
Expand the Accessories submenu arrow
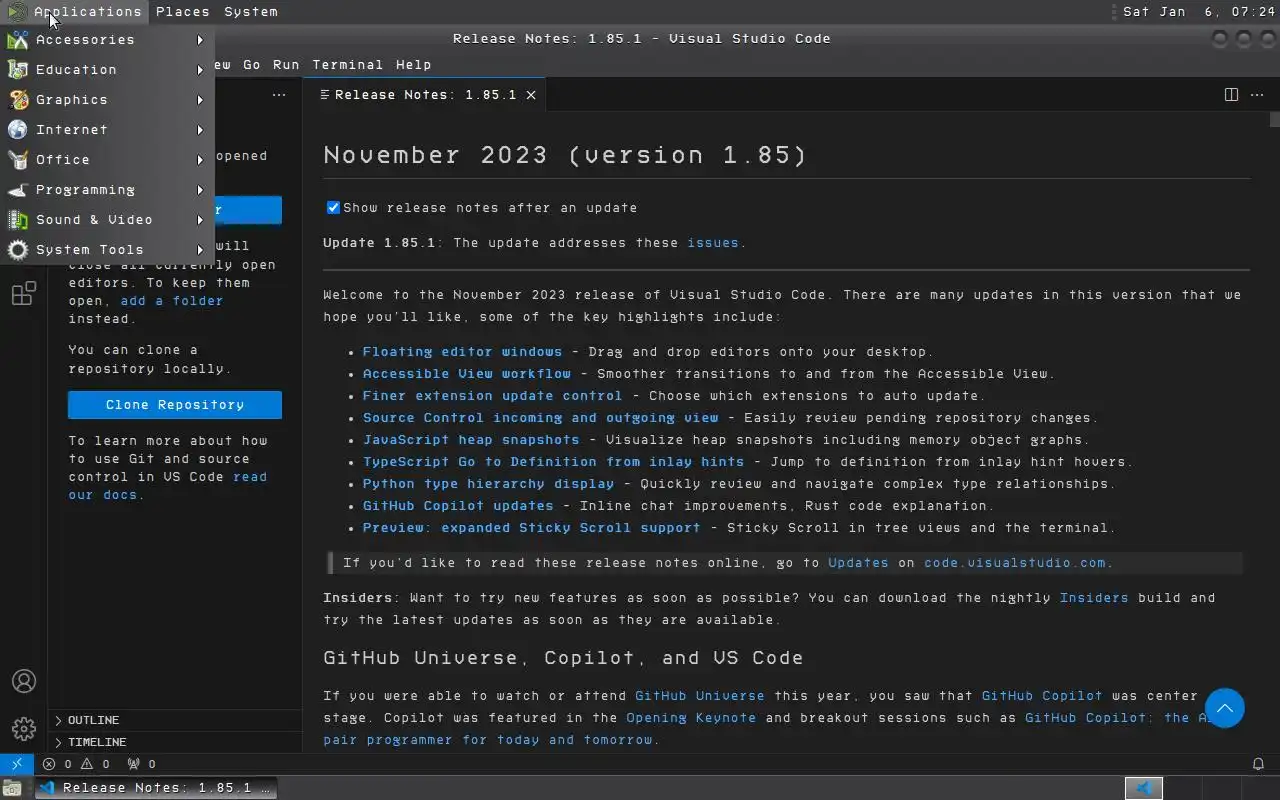tap(200, 40)
